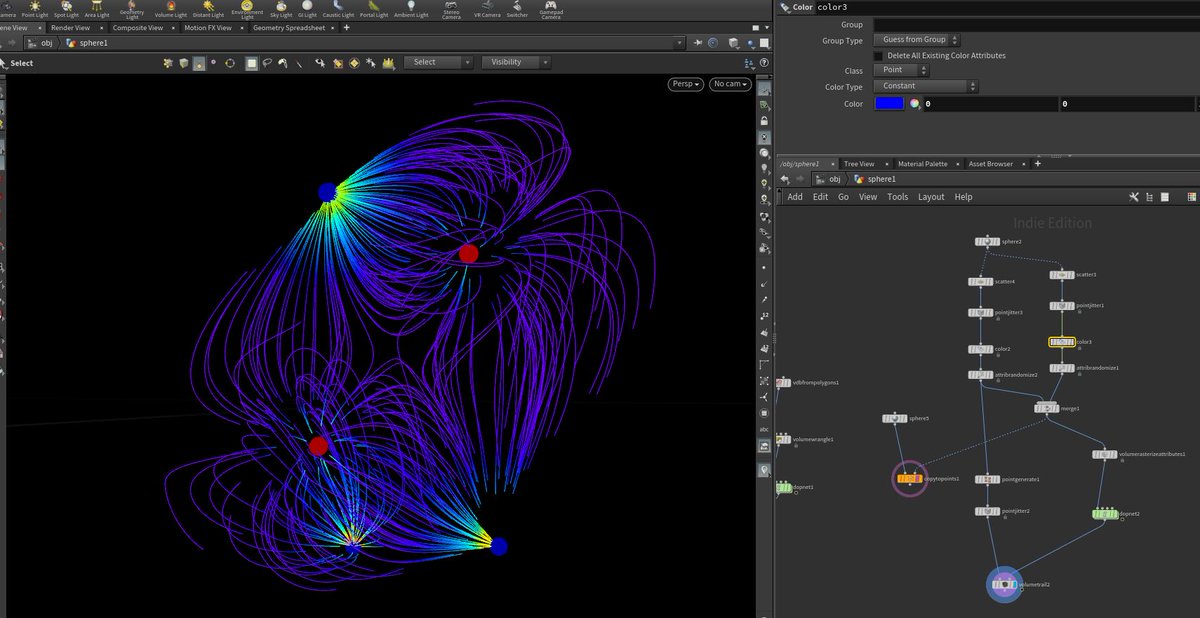The width and height of the screenshot is (1200, 618).
Task: Switch to the Tree View tab
Action: tap(859, 163)
